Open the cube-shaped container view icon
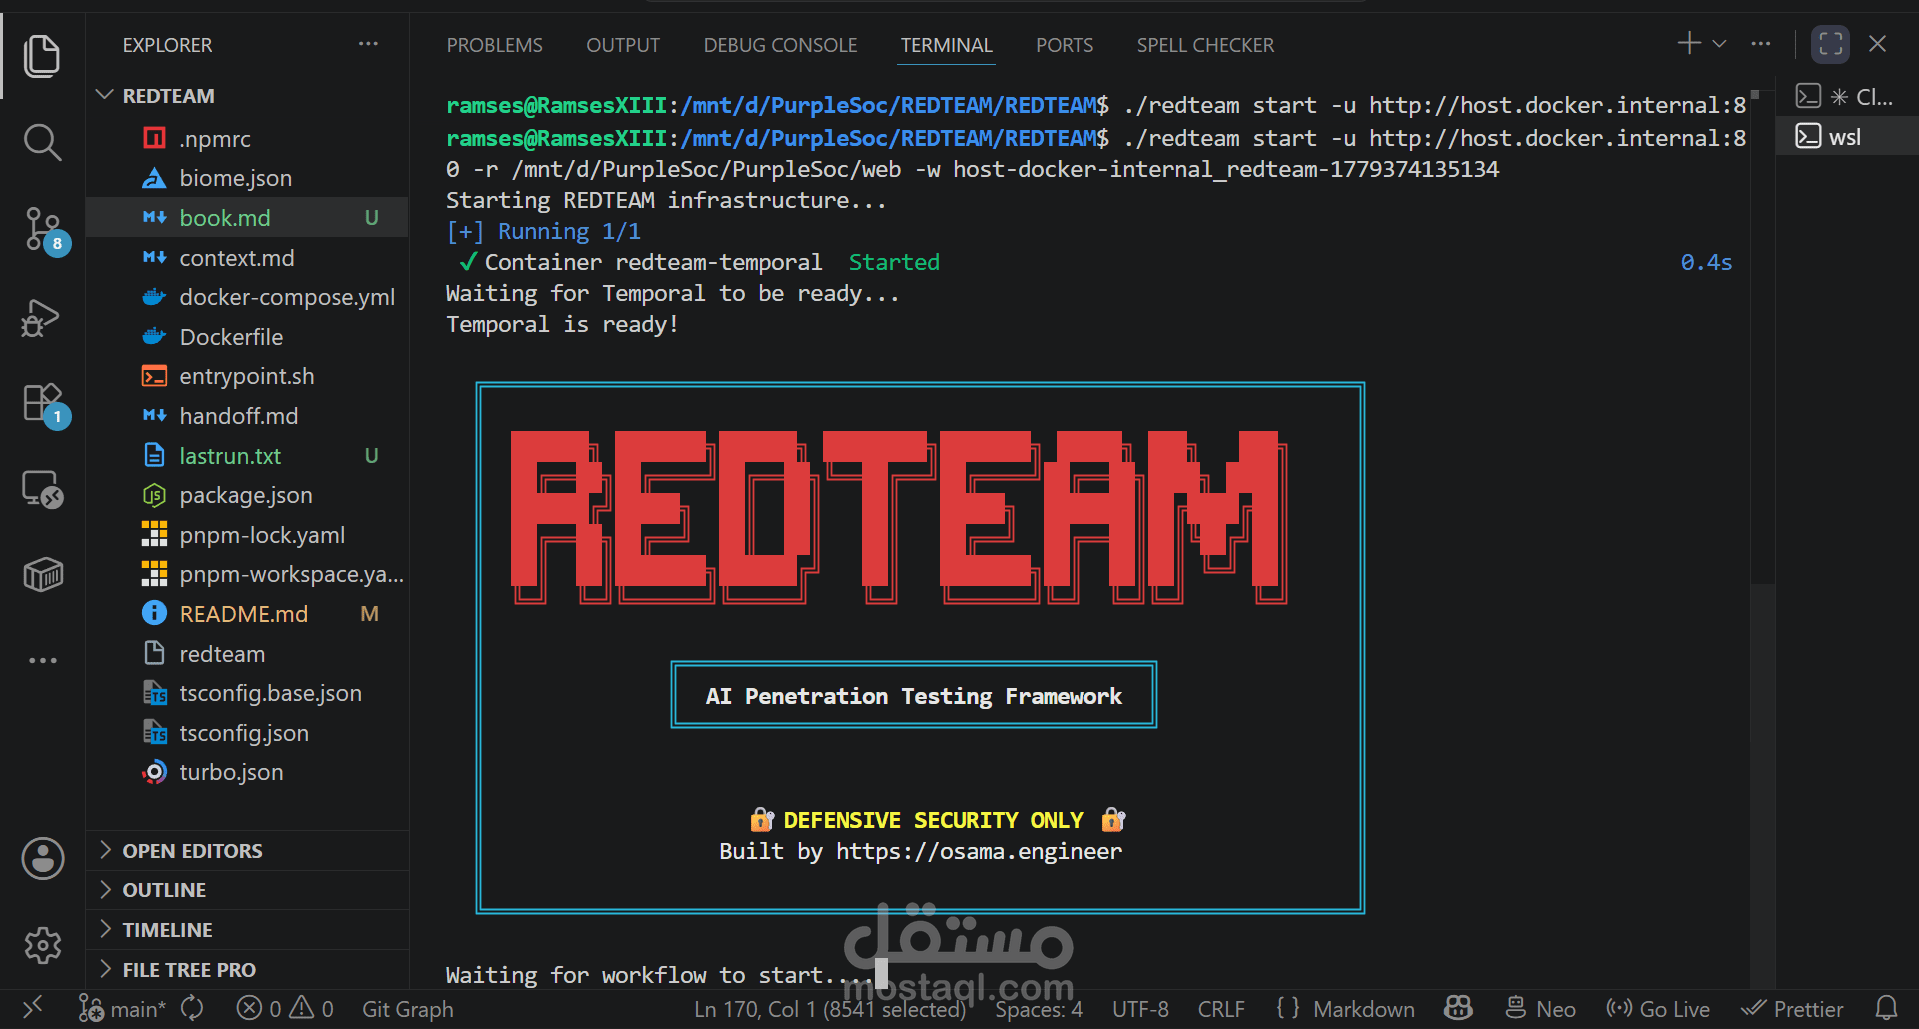 (x=42, y=574)
